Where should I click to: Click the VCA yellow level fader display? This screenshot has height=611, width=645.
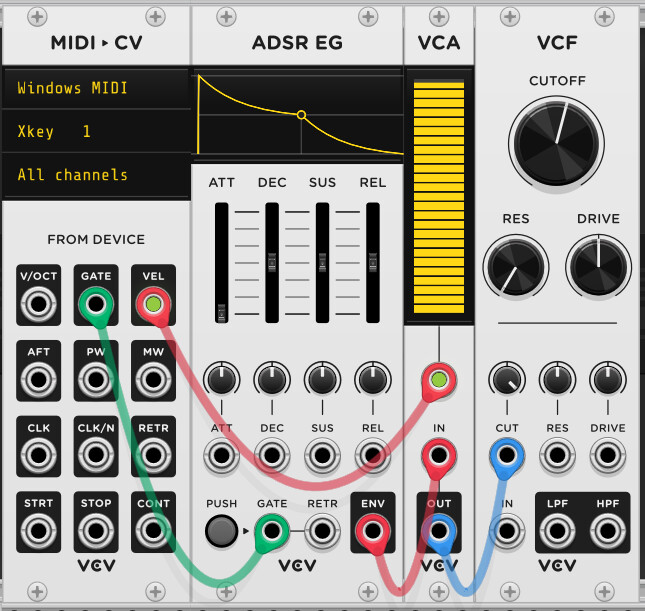439,197
